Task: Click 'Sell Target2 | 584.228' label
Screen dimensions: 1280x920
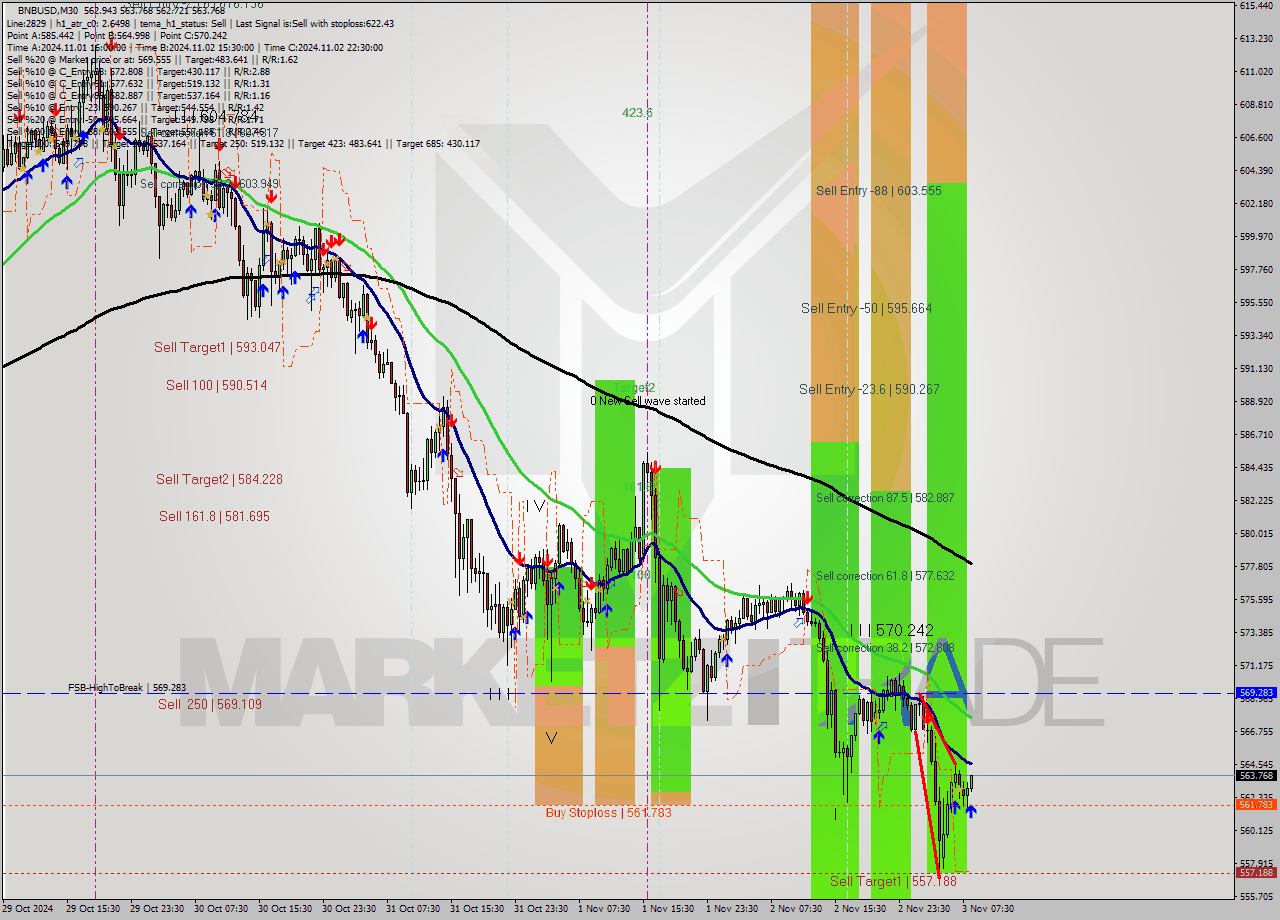Action: [219, 479]
